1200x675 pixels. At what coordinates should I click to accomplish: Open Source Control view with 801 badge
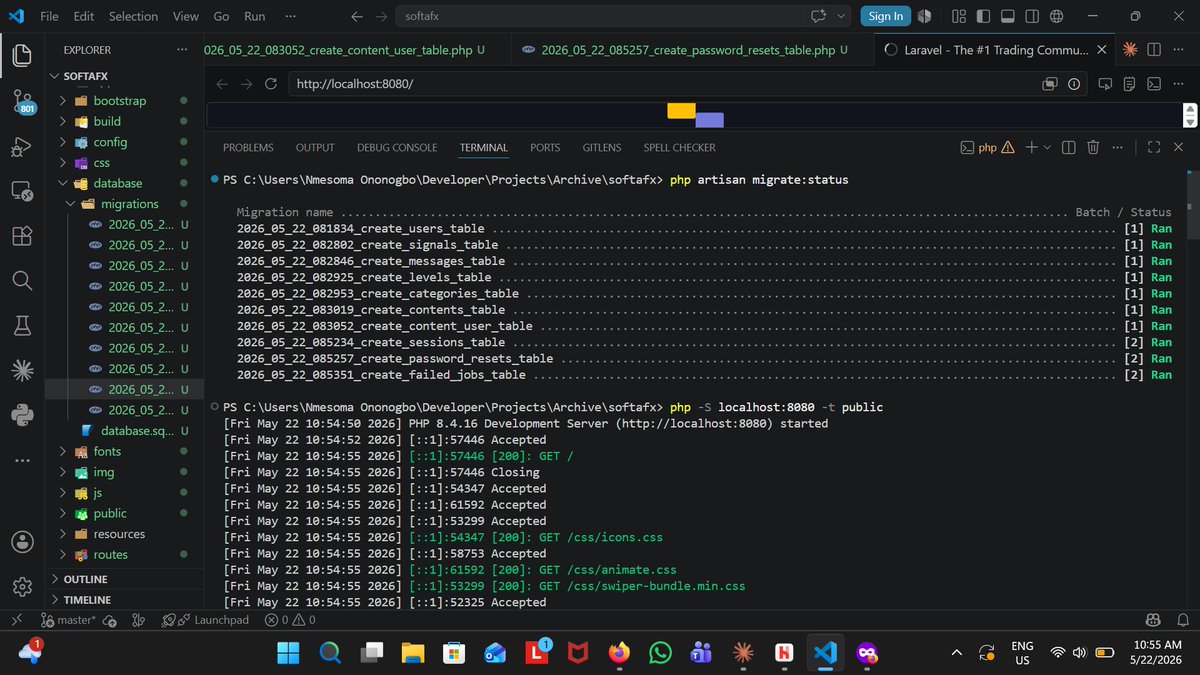point(21,101)
